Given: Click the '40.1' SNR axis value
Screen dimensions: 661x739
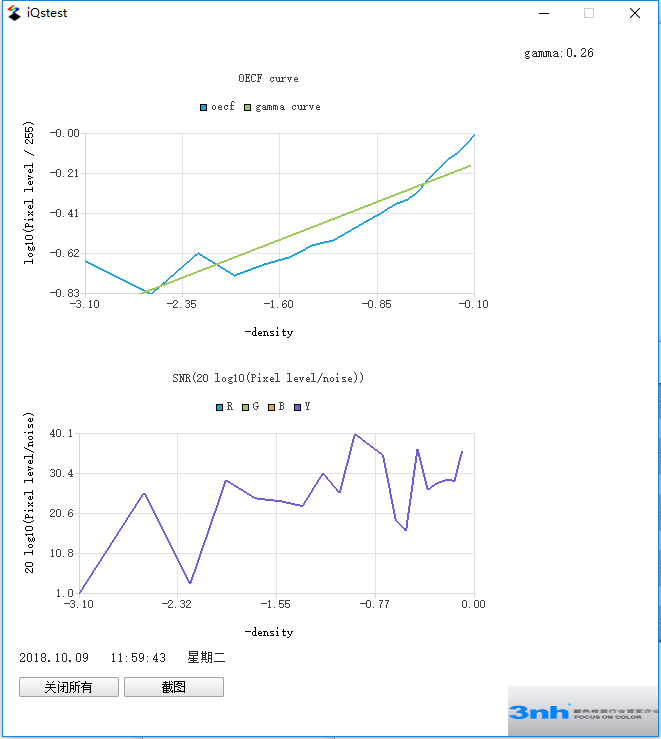Looking at the screenshot, I should 62,433.
